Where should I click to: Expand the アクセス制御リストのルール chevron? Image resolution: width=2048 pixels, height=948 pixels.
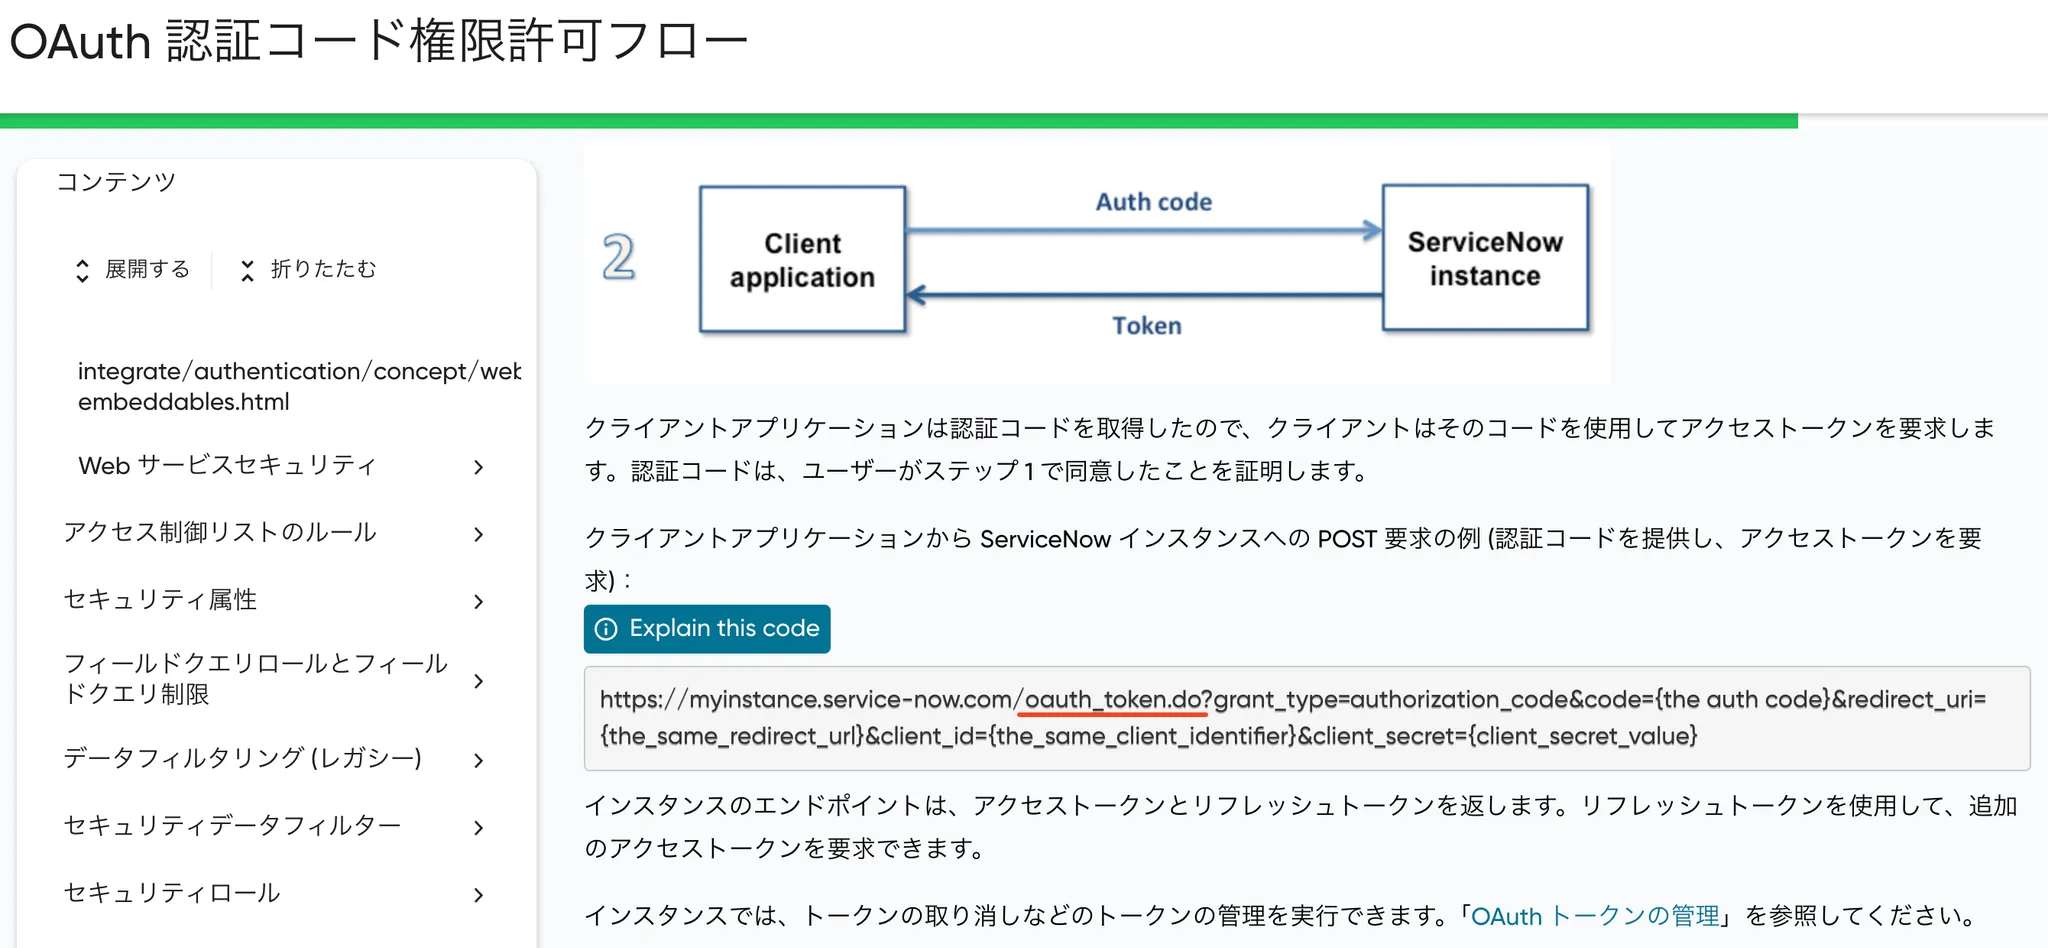(479, 534)
